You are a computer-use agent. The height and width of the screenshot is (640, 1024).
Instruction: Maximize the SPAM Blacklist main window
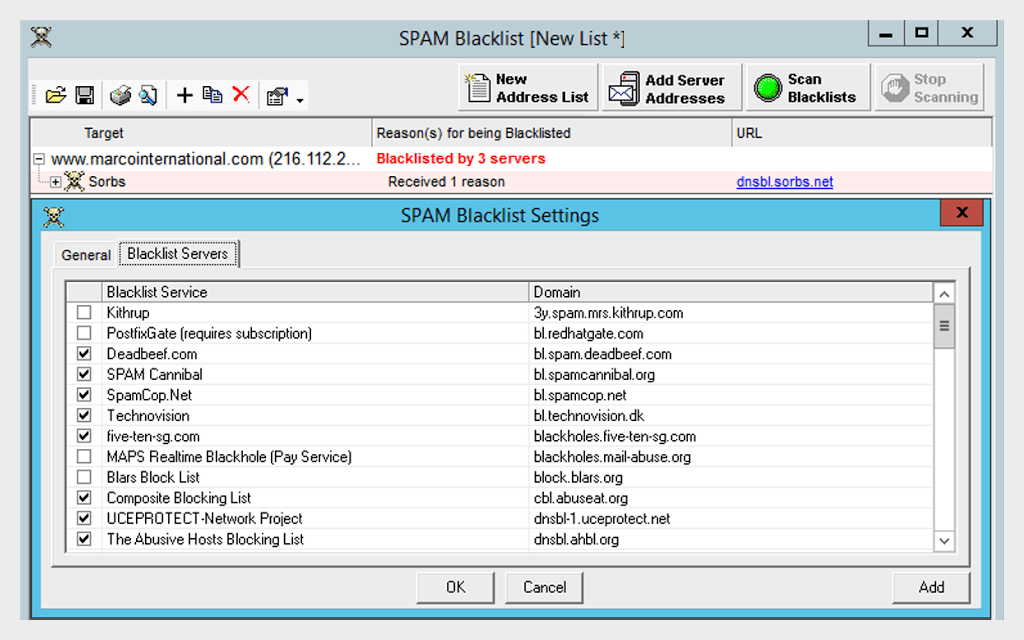click(921, 33)
